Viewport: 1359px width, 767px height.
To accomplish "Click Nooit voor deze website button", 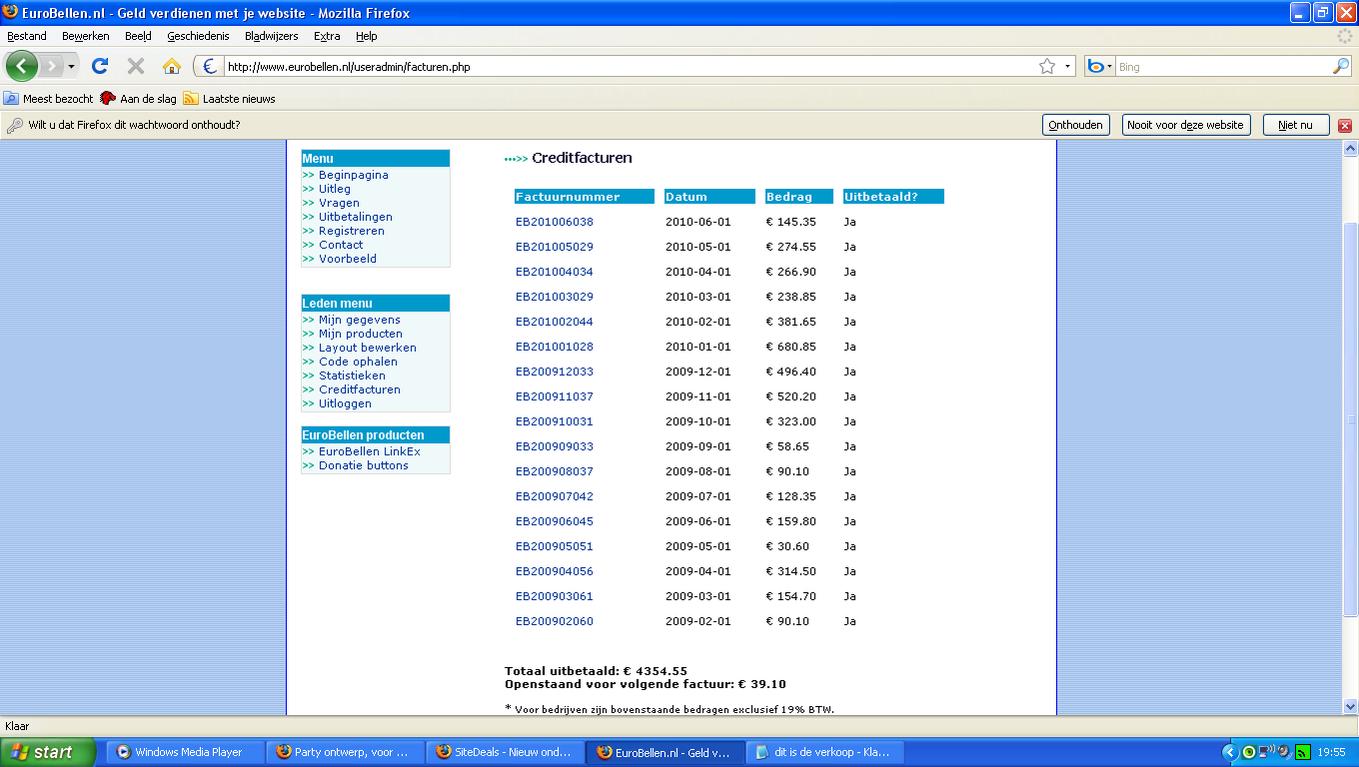I will (1185, 125).
